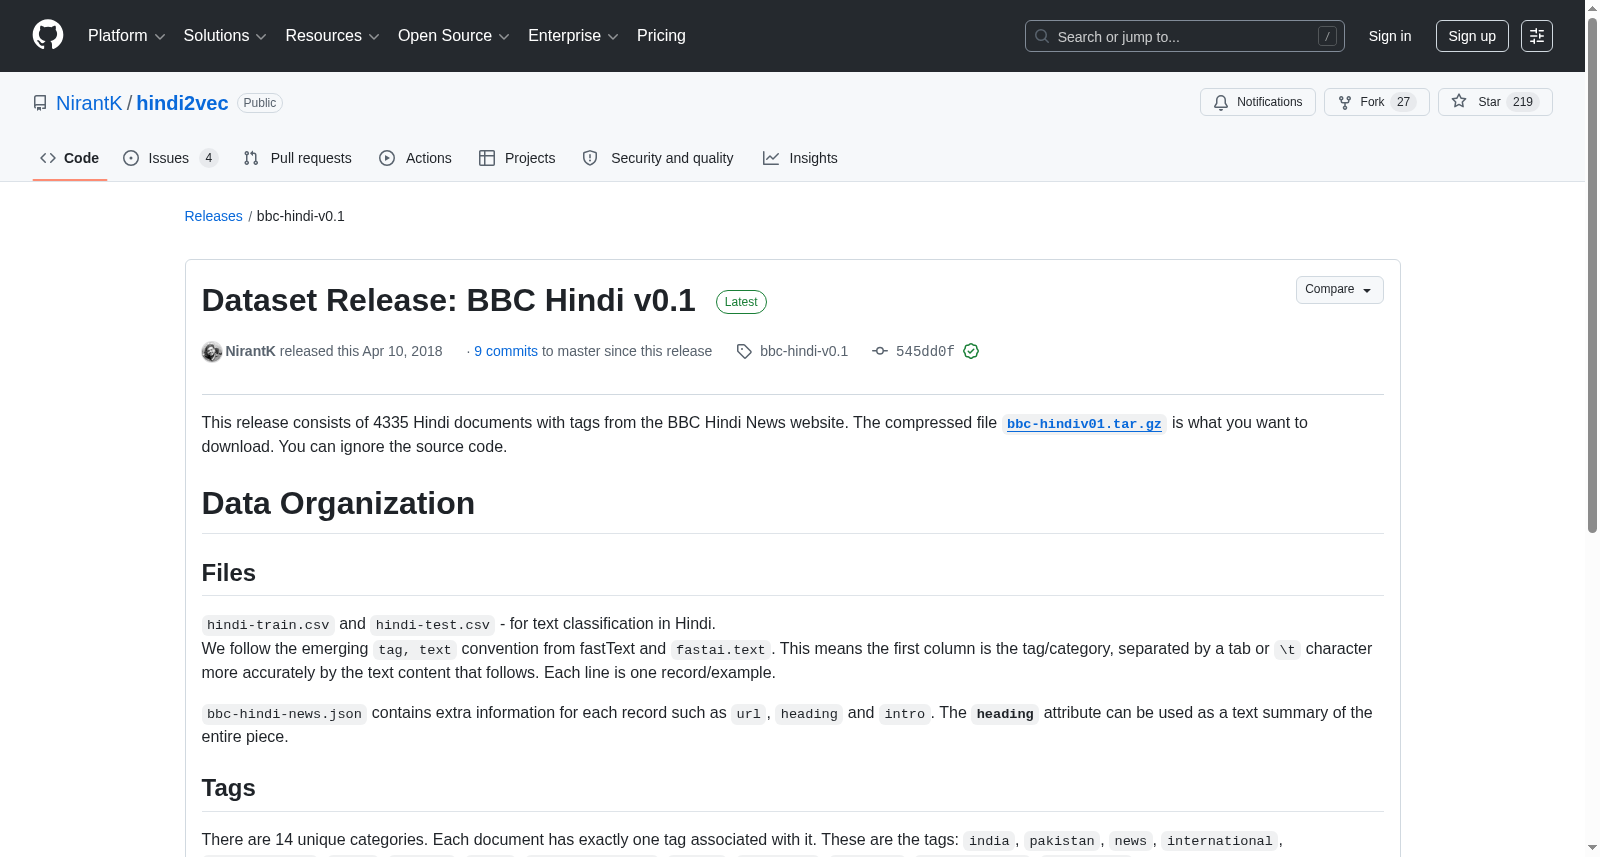Click the tag icon beside bbc-hindi-v0.1
The height and width of the screenshot is (857, 1600).
click(x=744, y=351)
